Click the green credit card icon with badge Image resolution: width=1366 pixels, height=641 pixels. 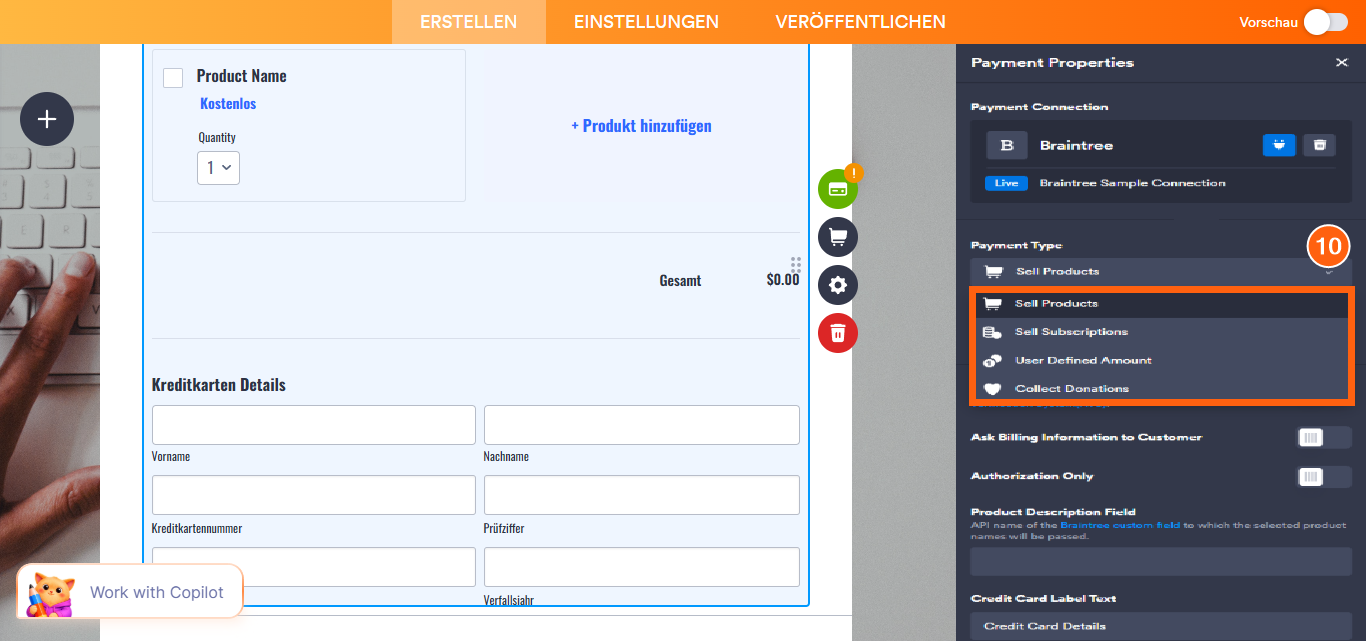[837, 188]
